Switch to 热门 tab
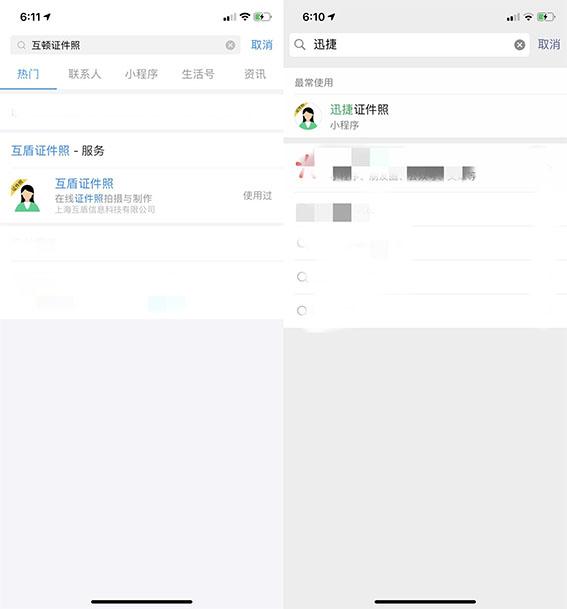This screenshot has width=567, height=609. tap(28, 74)
